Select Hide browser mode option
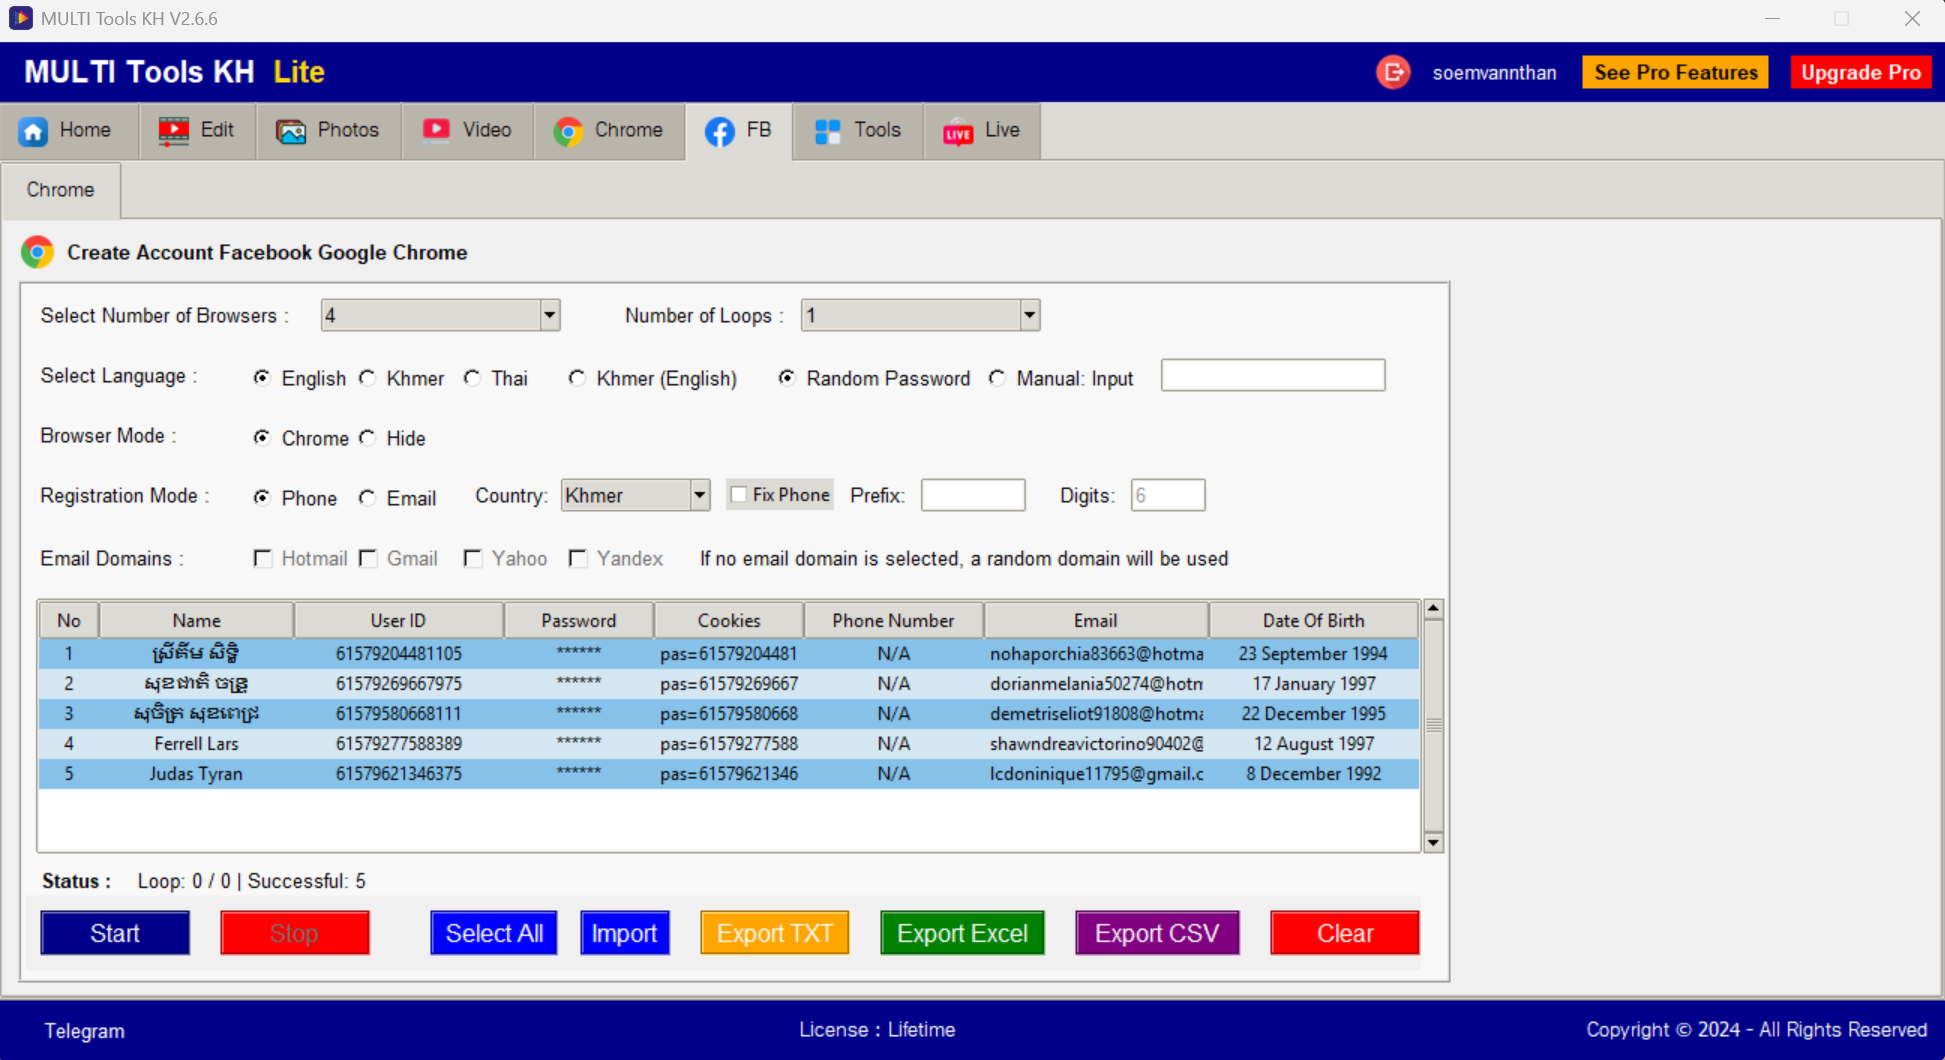 pos(368,438)
